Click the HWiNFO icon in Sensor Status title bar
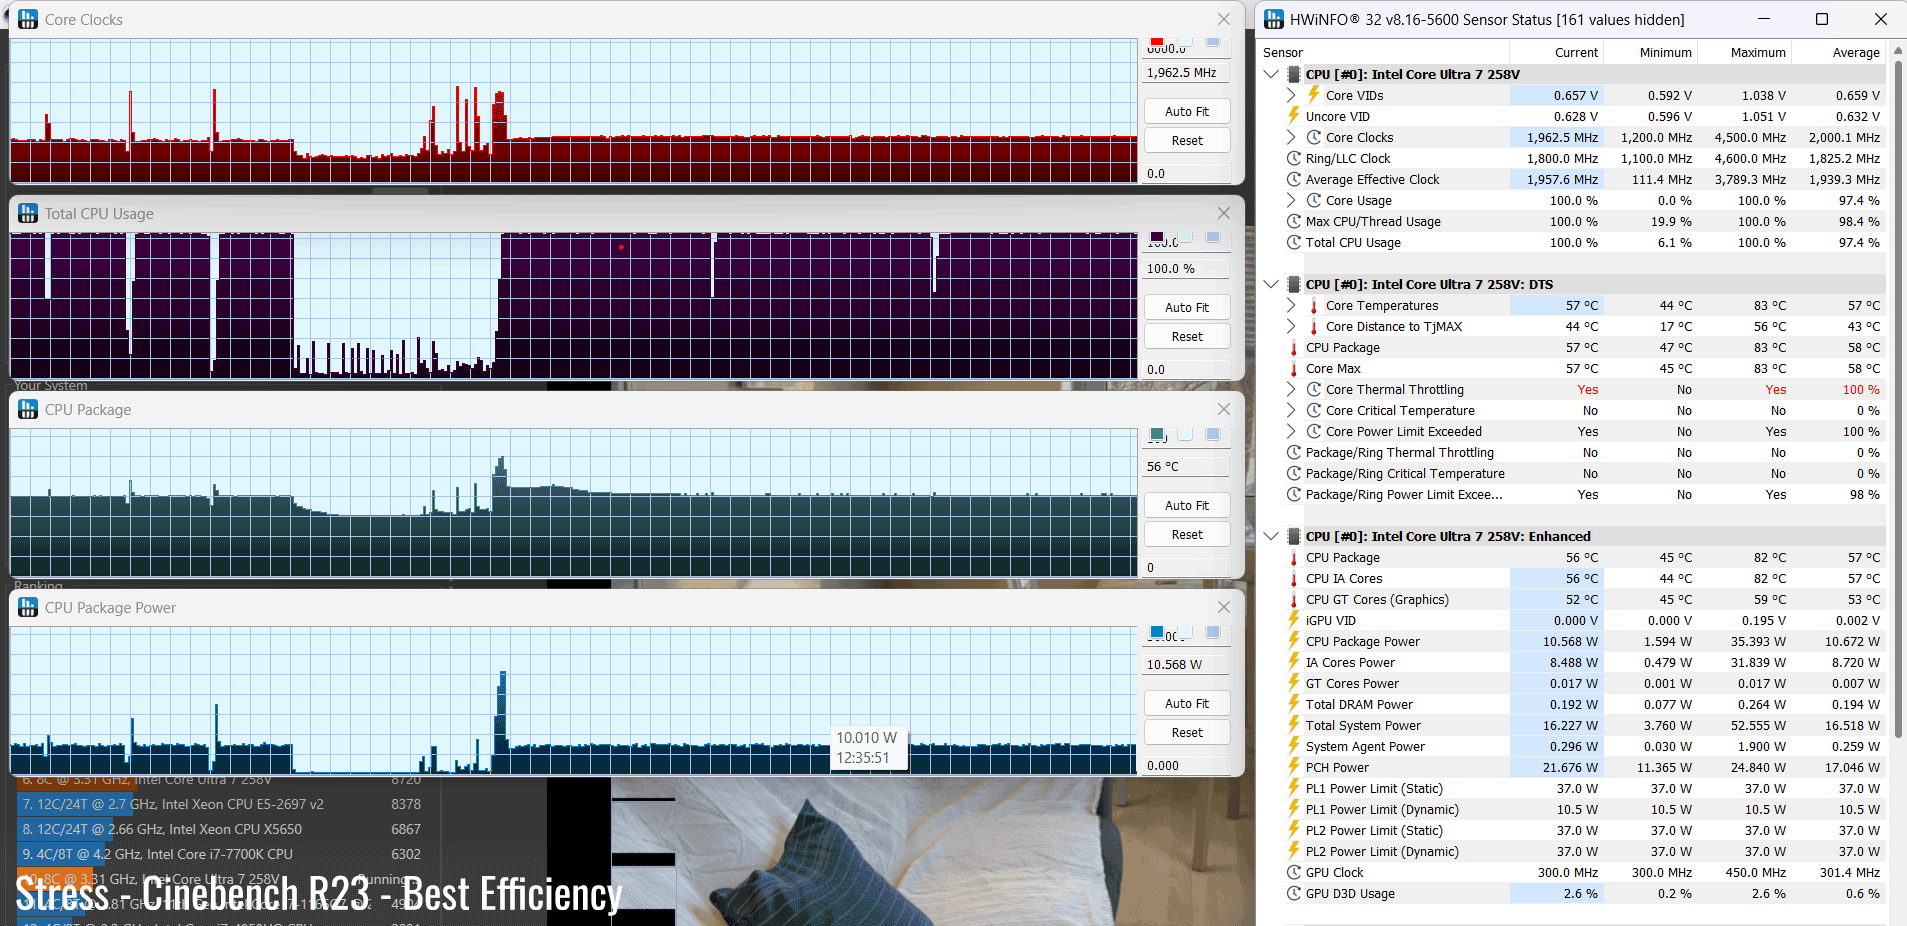 coord(1274,19)
